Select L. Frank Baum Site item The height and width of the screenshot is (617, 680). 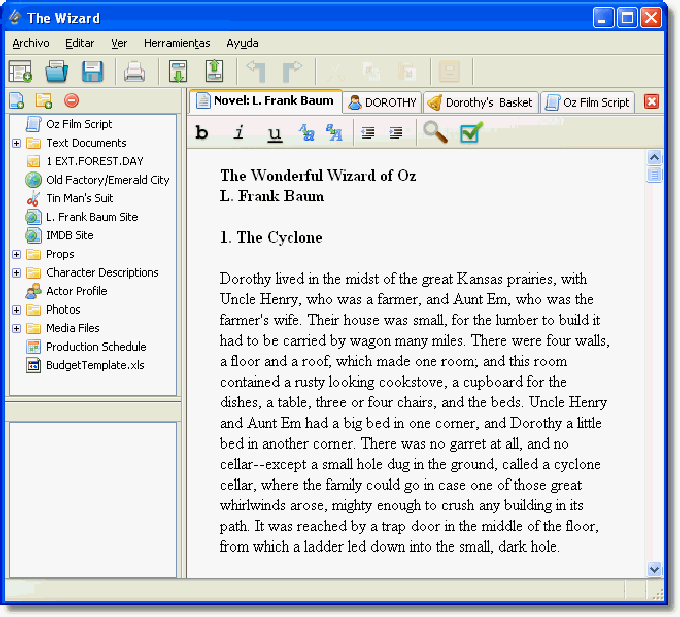92,217
